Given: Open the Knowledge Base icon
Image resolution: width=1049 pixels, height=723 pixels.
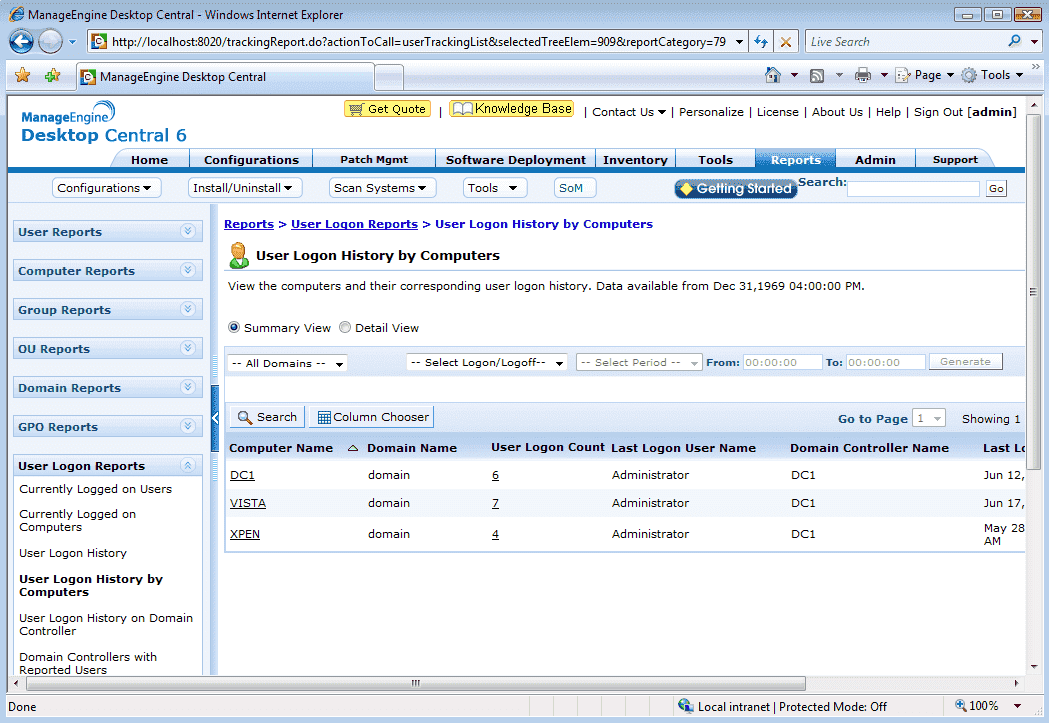Looking at the screenshot, I should pyautogui.click(x=463, y=108).
